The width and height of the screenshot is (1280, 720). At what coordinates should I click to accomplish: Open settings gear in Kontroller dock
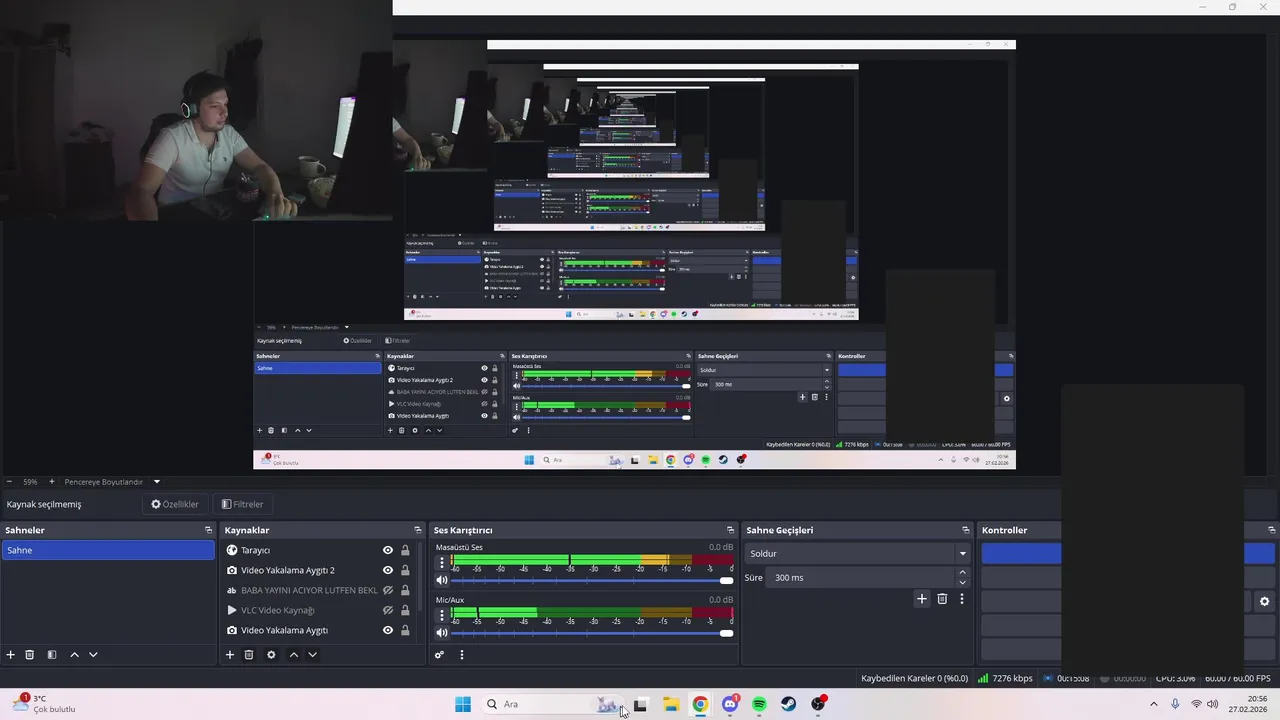point(1264,601)
